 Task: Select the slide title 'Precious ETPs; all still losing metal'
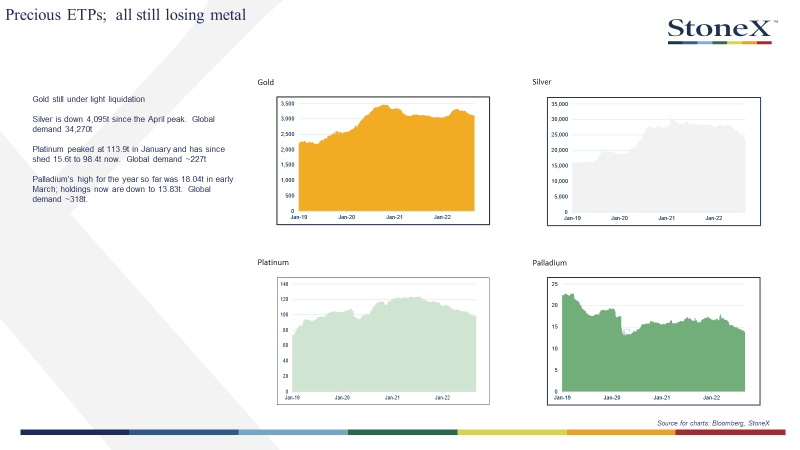pyautogui.click(x=126, y=14)
